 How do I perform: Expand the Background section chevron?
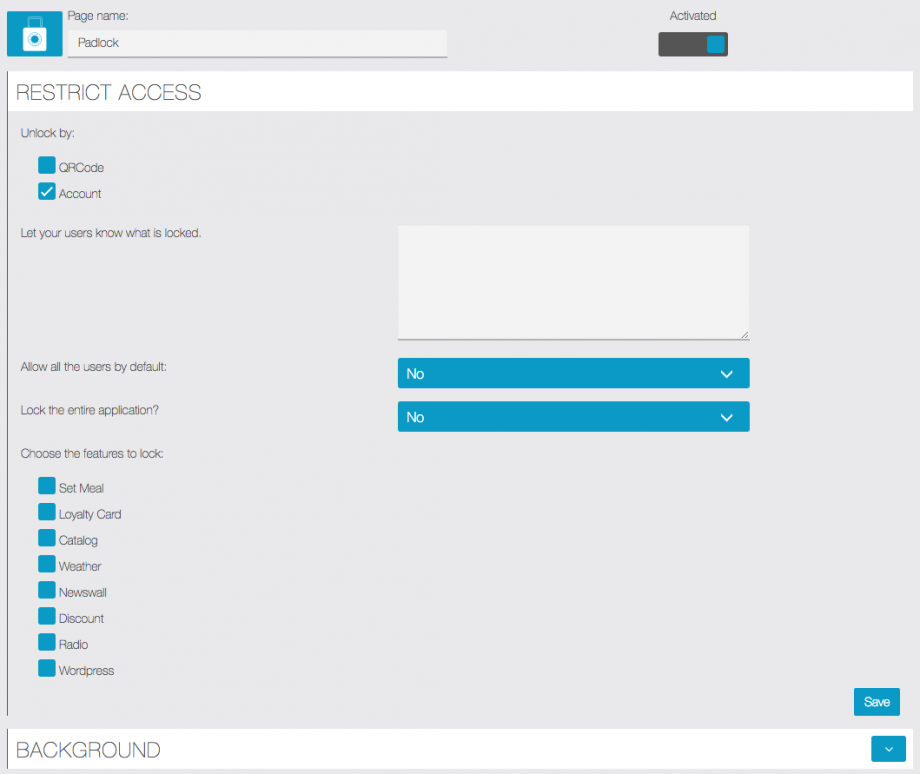pyautogui.click(x=888, y=749)
